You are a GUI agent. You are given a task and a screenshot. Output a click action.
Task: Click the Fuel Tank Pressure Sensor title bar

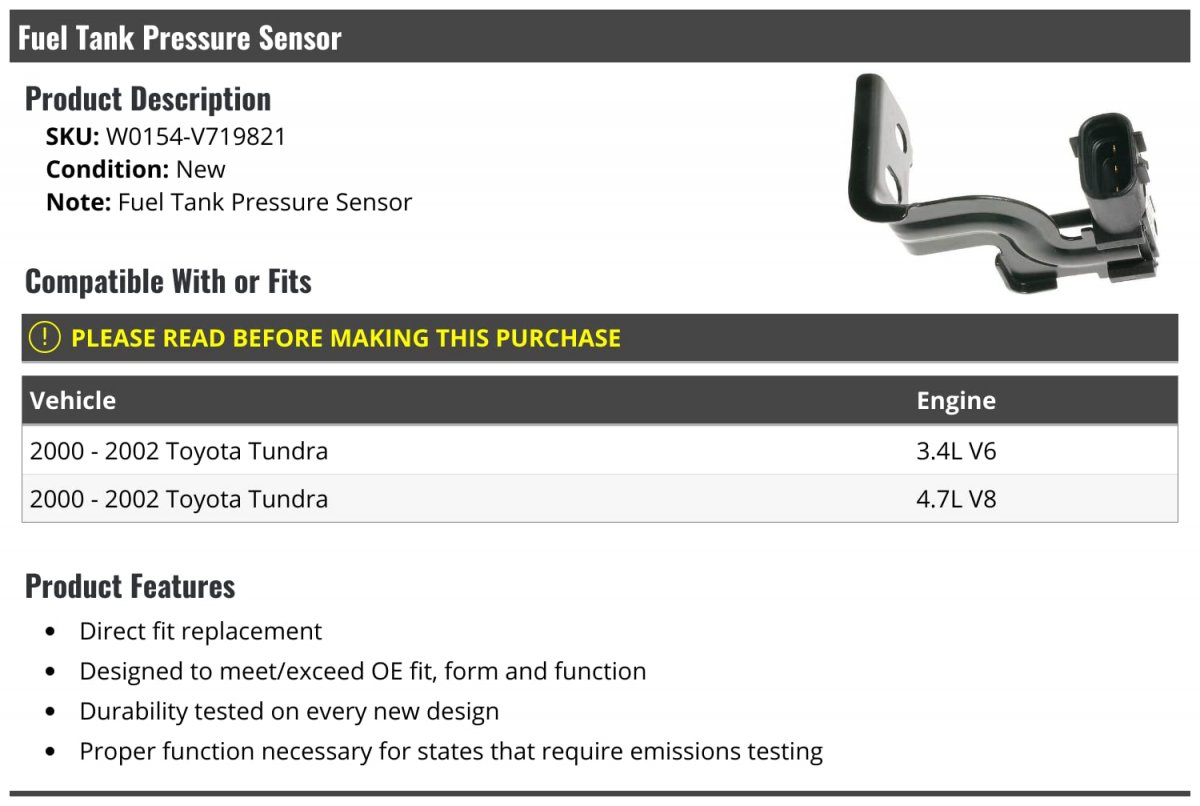600,37
